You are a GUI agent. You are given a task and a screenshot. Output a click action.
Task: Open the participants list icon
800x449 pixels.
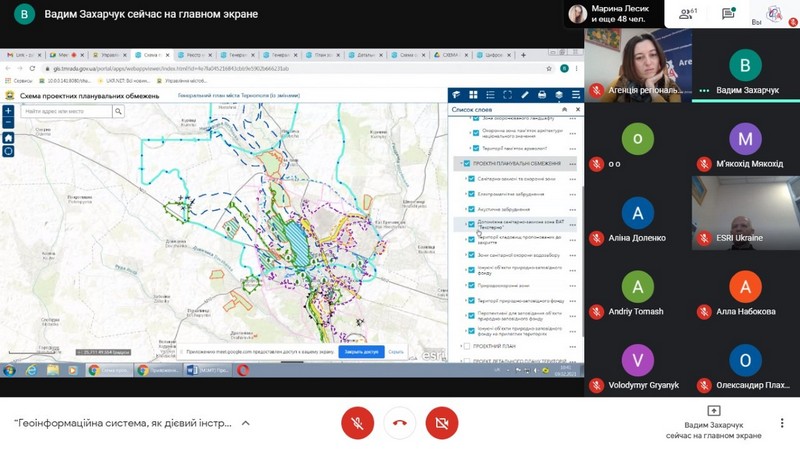687,14
